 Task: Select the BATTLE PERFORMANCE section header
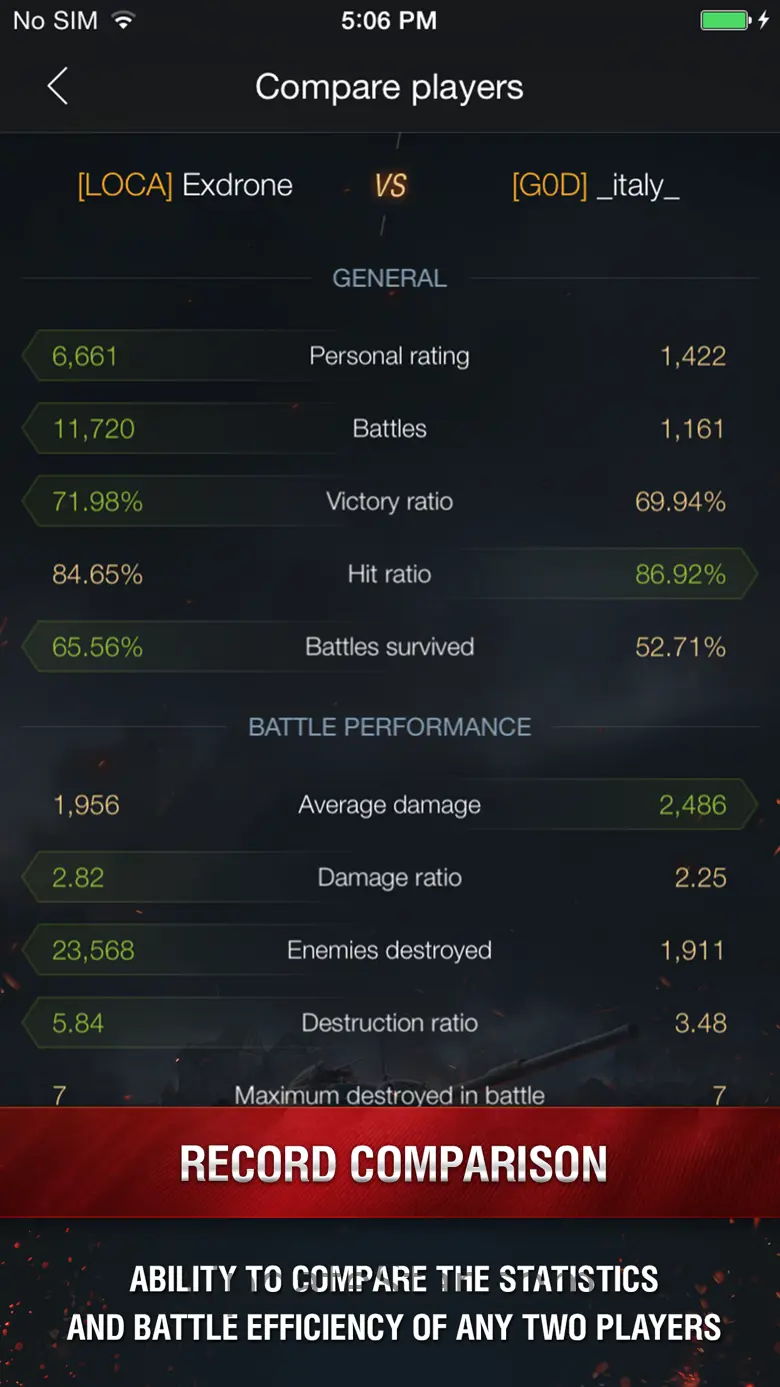tap(389, 727)
